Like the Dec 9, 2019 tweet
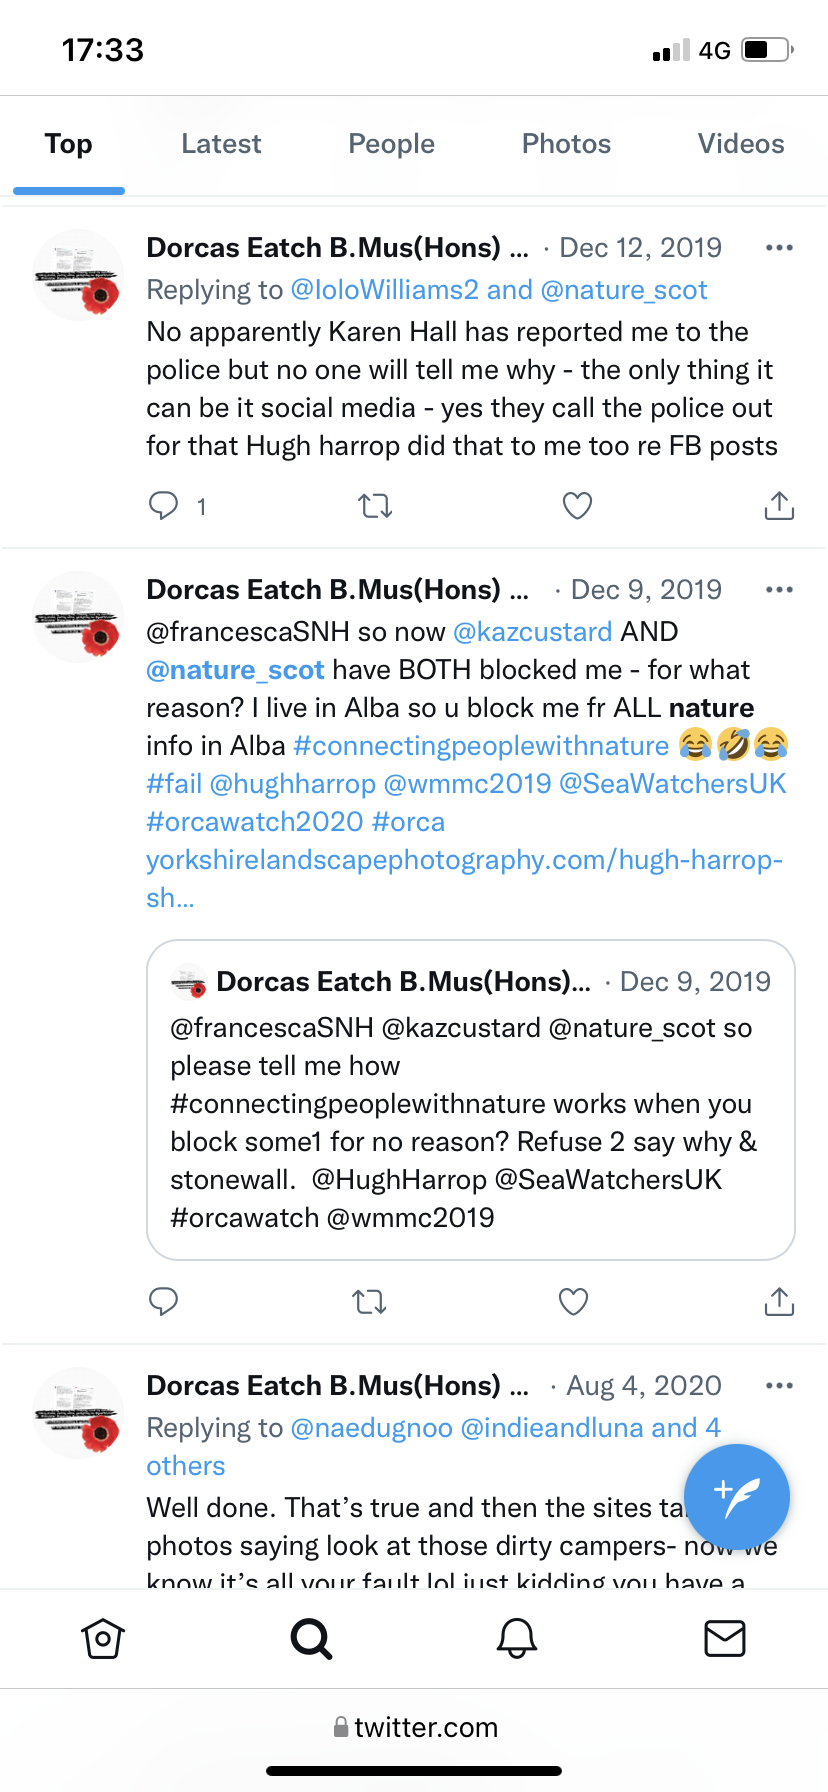828x1792 pixels. pos(573,1302)
